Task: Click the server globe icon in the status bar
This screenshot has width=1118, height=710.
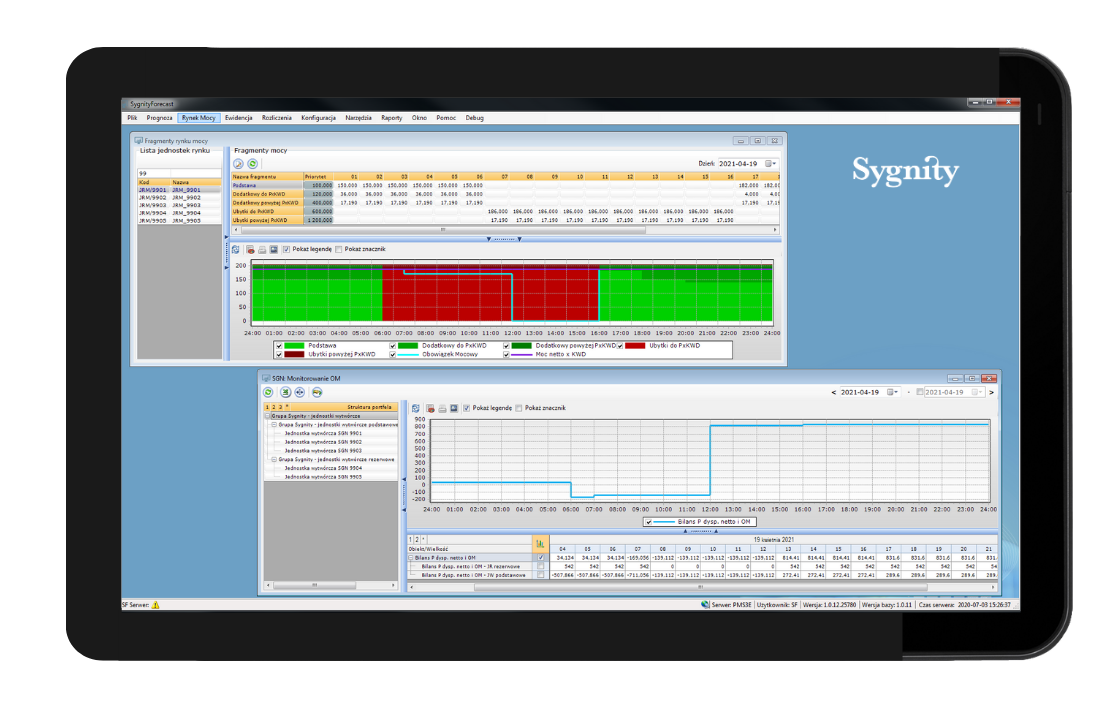Action: [705, 604]
